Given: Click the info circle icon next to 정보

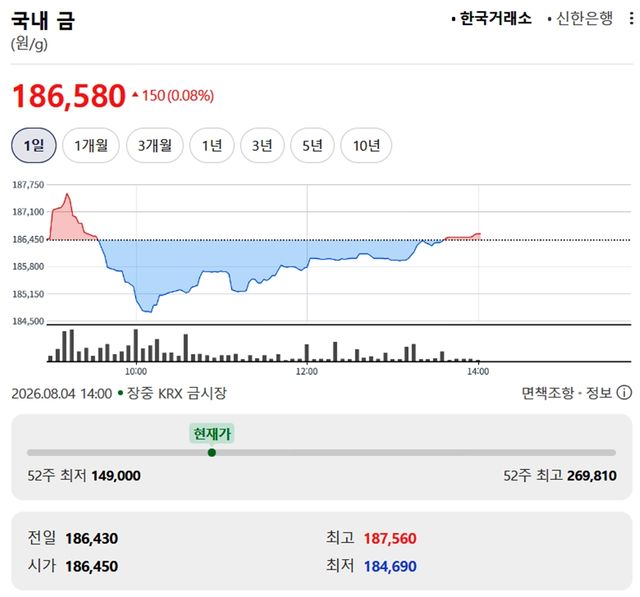Looking at the screenshot, I should coord(624,393).
